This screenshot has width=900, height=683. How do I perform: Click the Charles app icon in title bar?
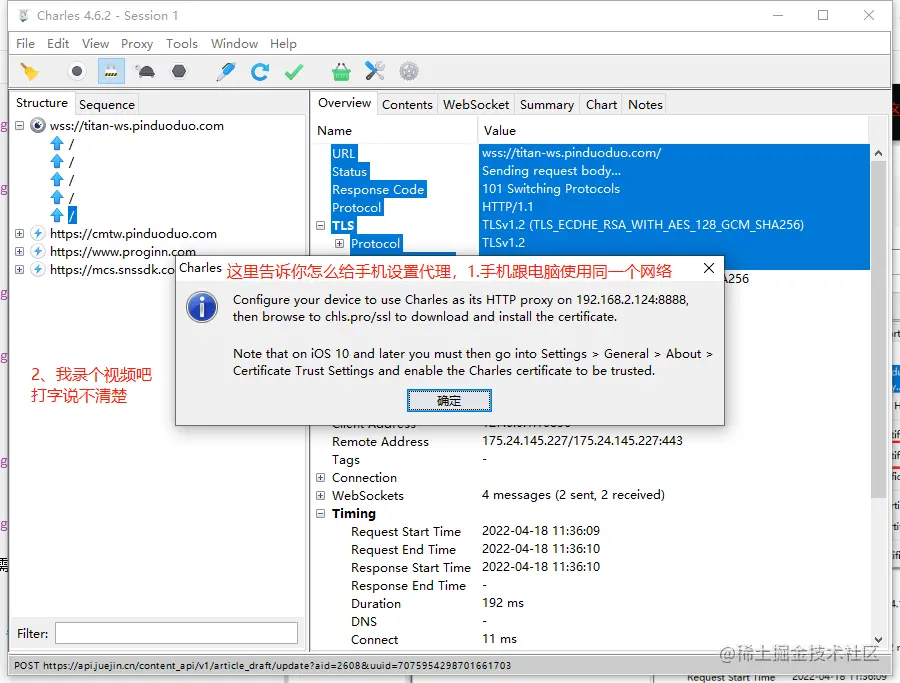(24, 15)
